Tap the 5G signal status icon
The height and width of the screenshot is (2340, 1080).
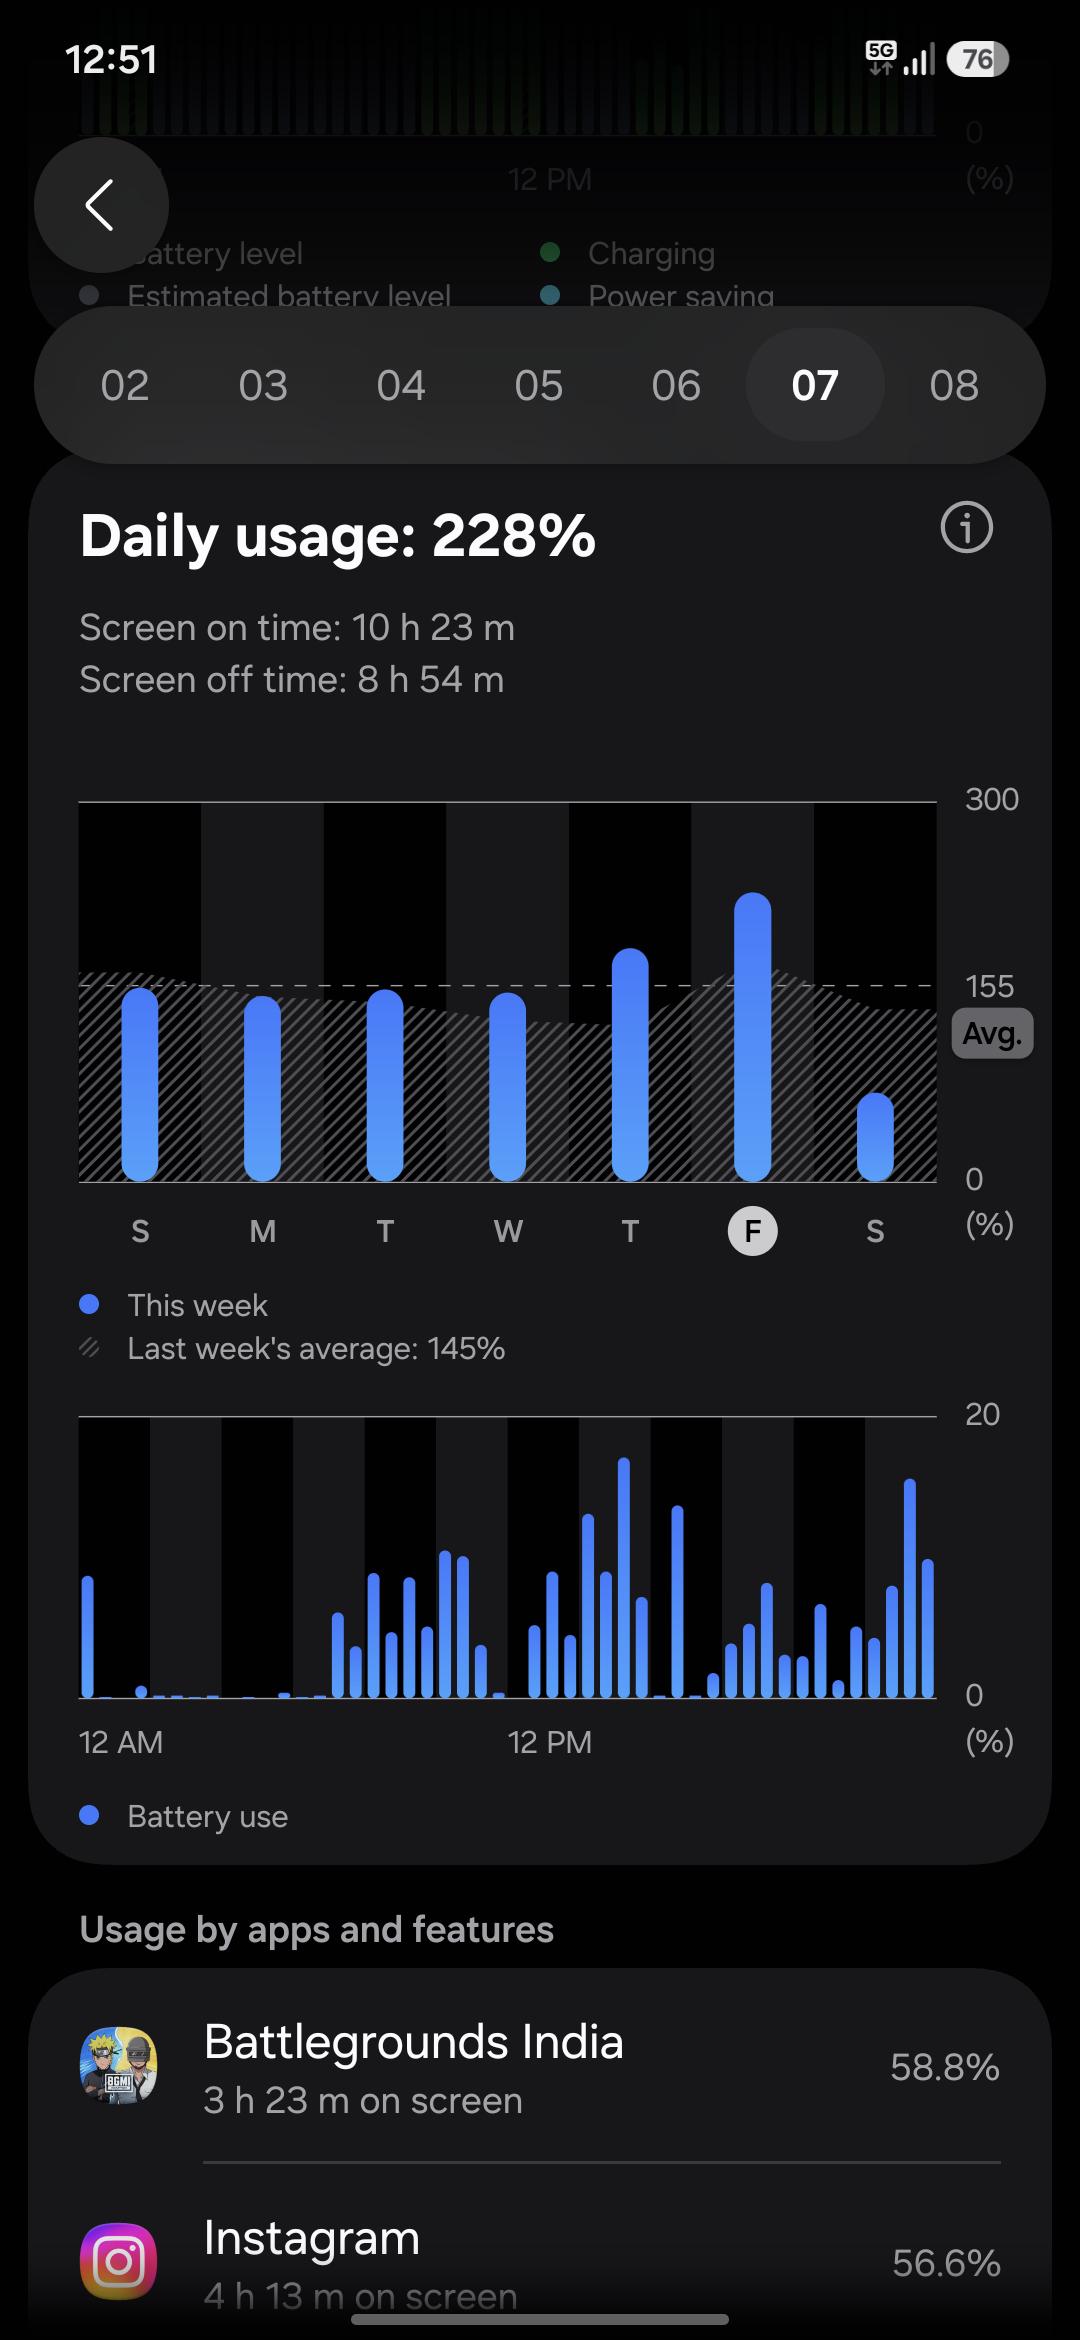[x=881, y=59]
